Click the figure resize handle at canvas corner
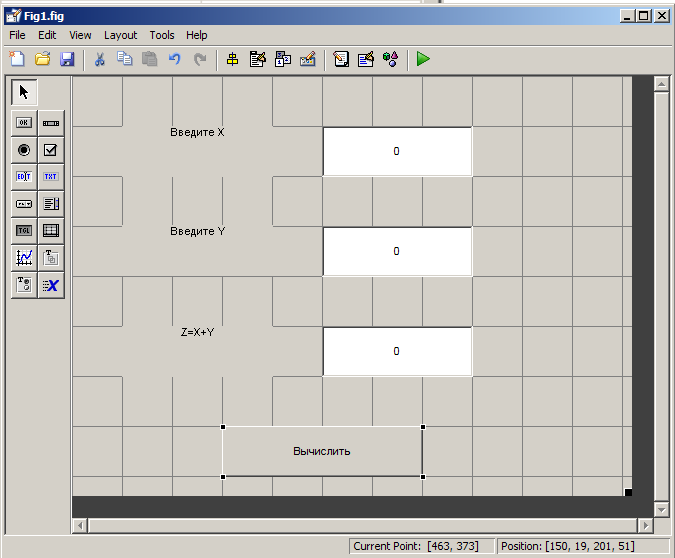 coord(628,492)
